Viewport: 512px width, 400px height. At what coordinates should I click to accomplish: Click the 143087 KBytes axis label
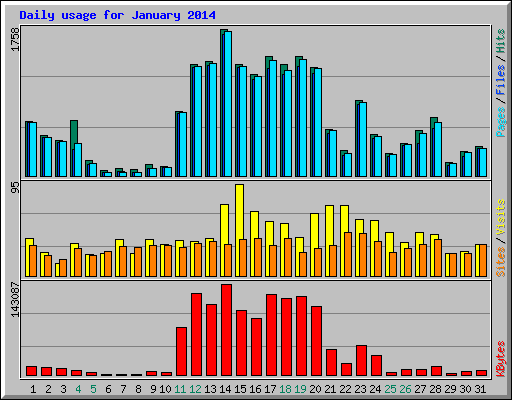(x=15, y=300)
